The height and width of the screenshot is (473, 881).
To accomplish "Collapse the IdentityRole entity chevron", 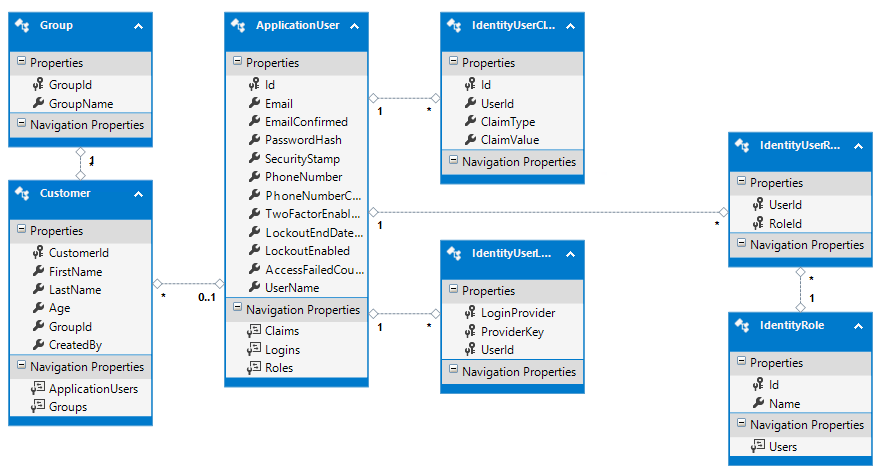I will point(857,327).
